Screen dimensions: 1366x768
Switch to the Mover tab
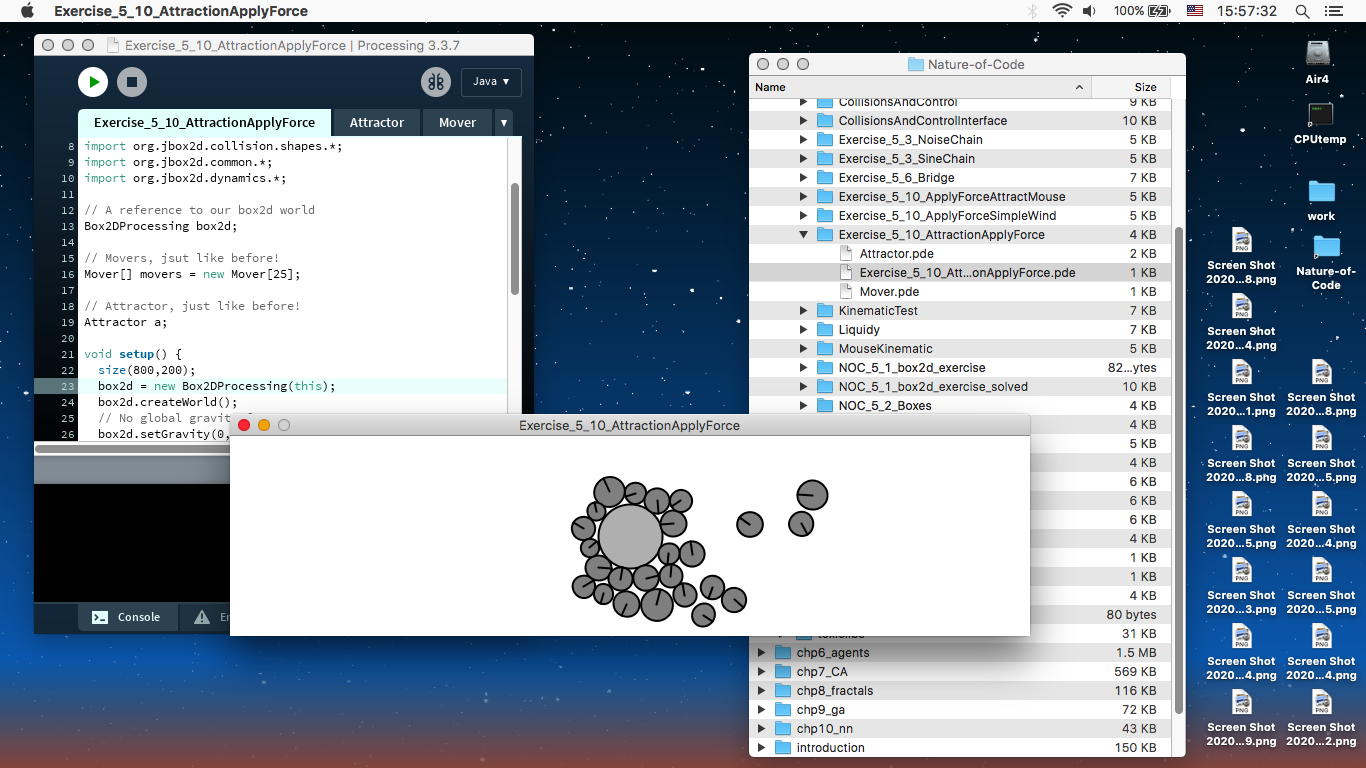coord(457,122)
